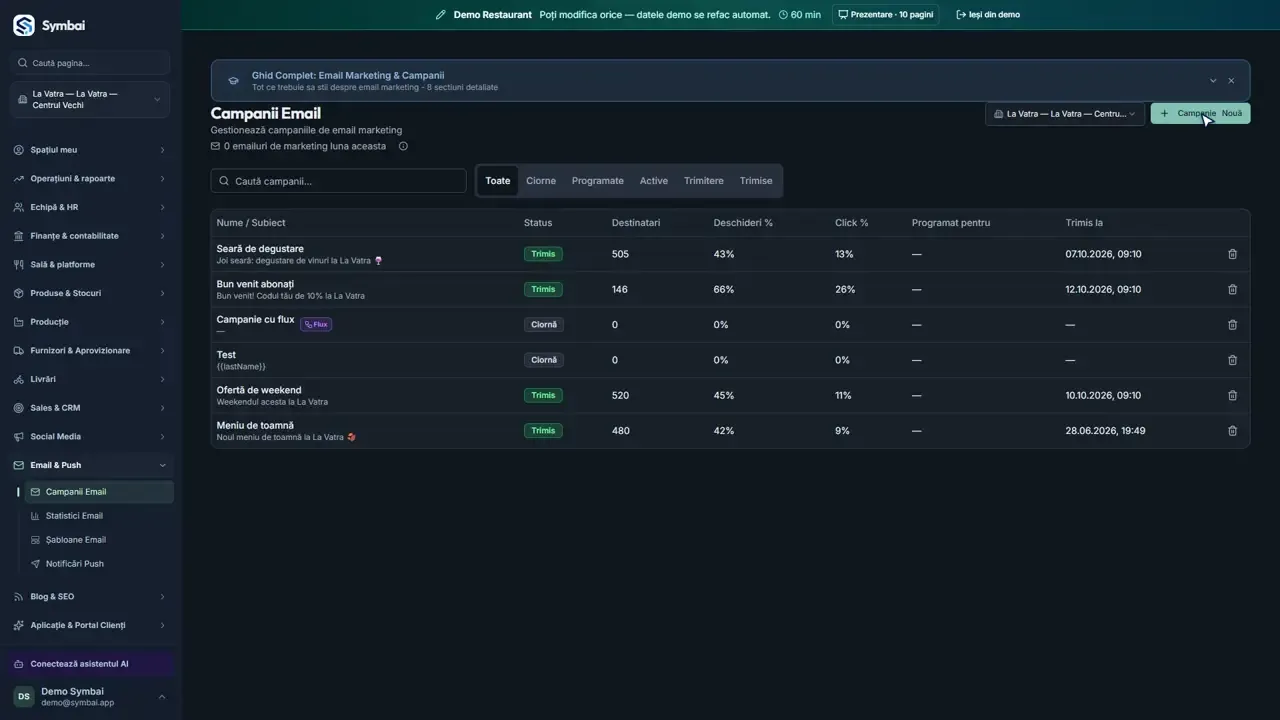Focus the Caută campanii search field
Viewport: 1280px width, 720px height.
coord(338,181)
